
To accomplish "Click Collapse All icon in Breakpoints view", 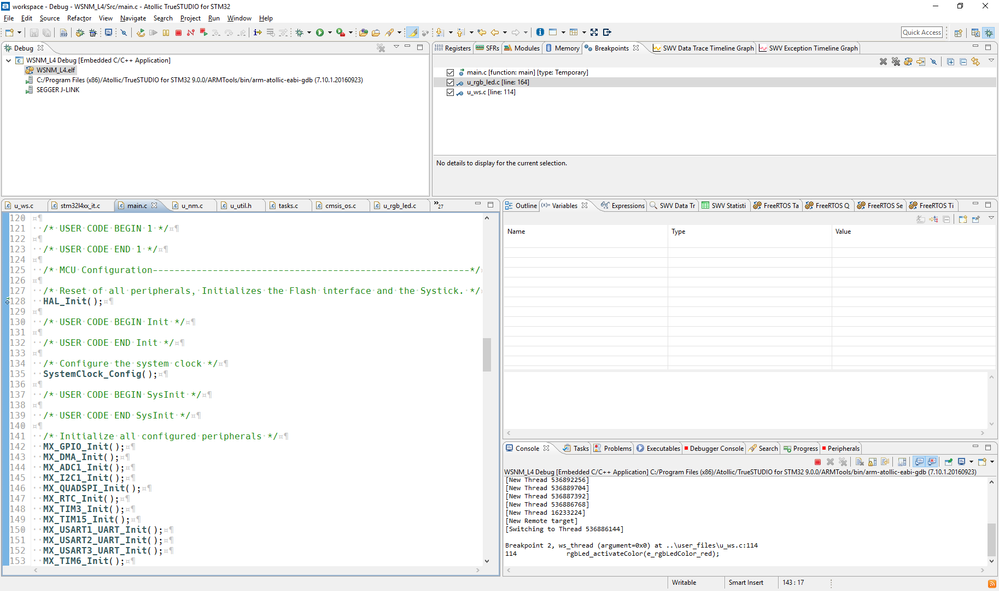I will point(963,62).
